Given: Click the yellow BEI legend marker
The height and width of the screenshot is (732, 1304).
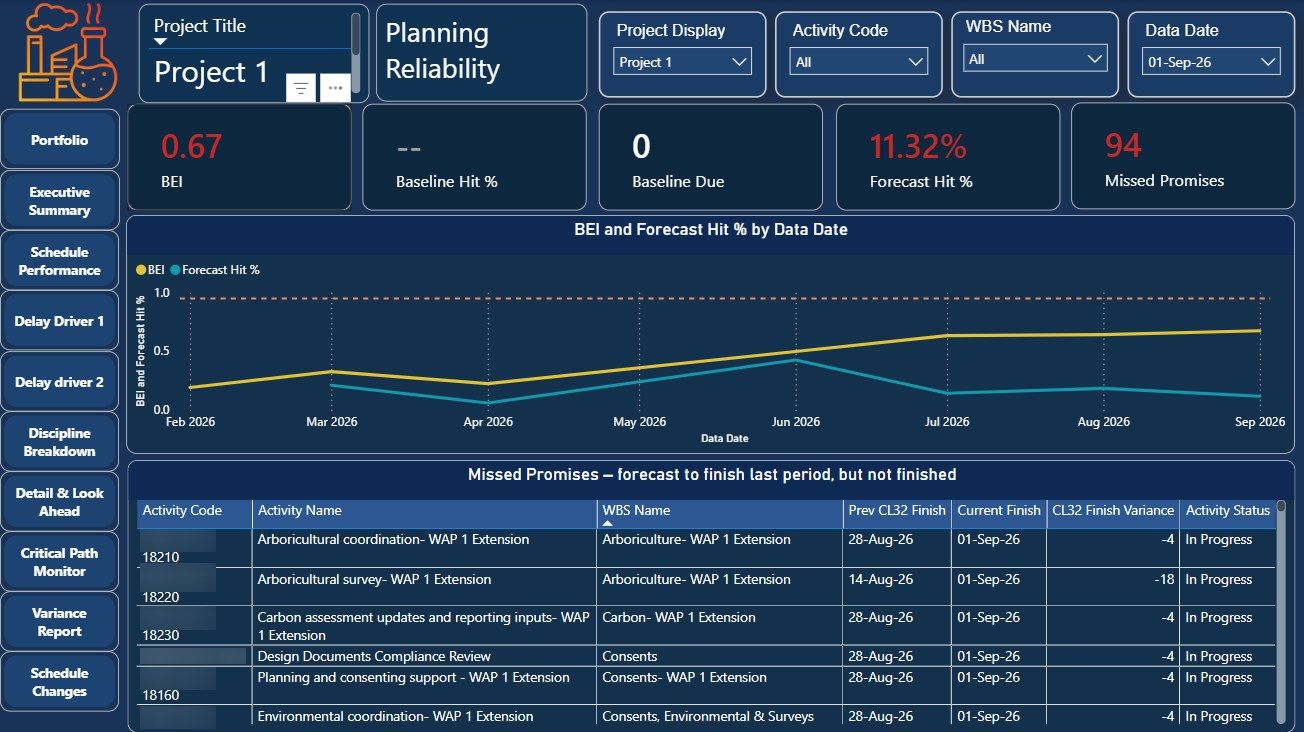Looking at the screenshot, I should point(141,270).
